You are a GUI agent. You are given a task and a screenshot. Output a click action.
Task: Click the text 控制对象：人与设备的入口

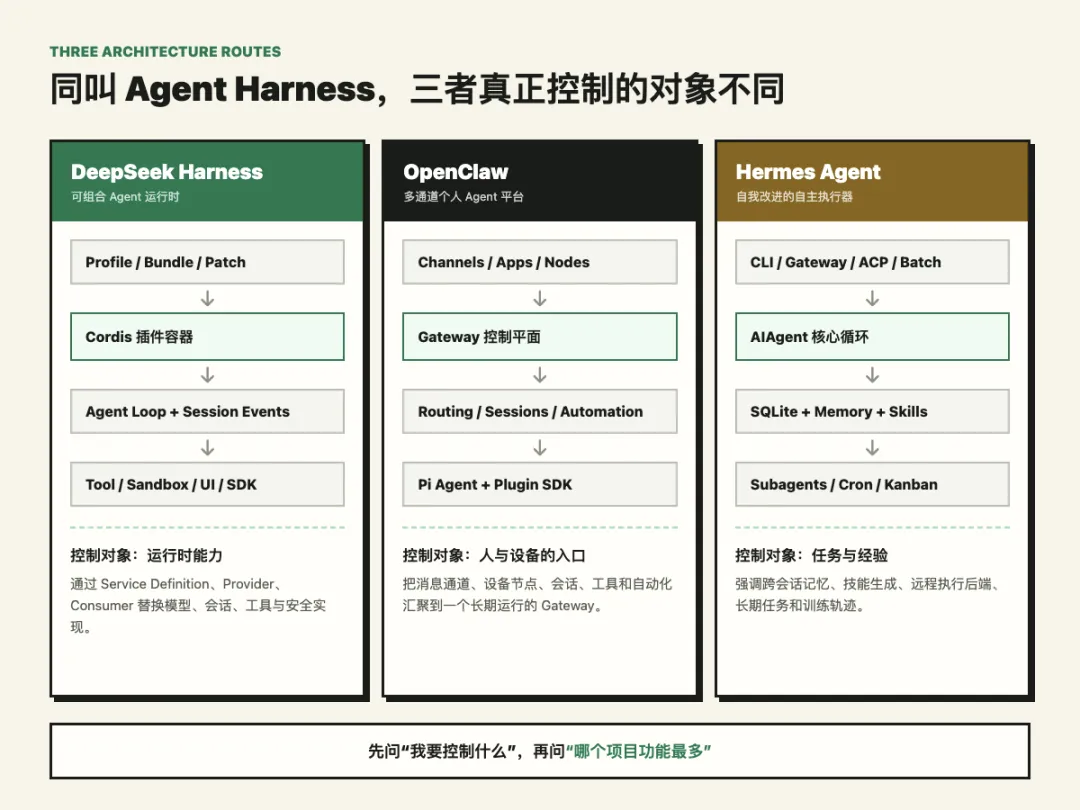[494, 555]
